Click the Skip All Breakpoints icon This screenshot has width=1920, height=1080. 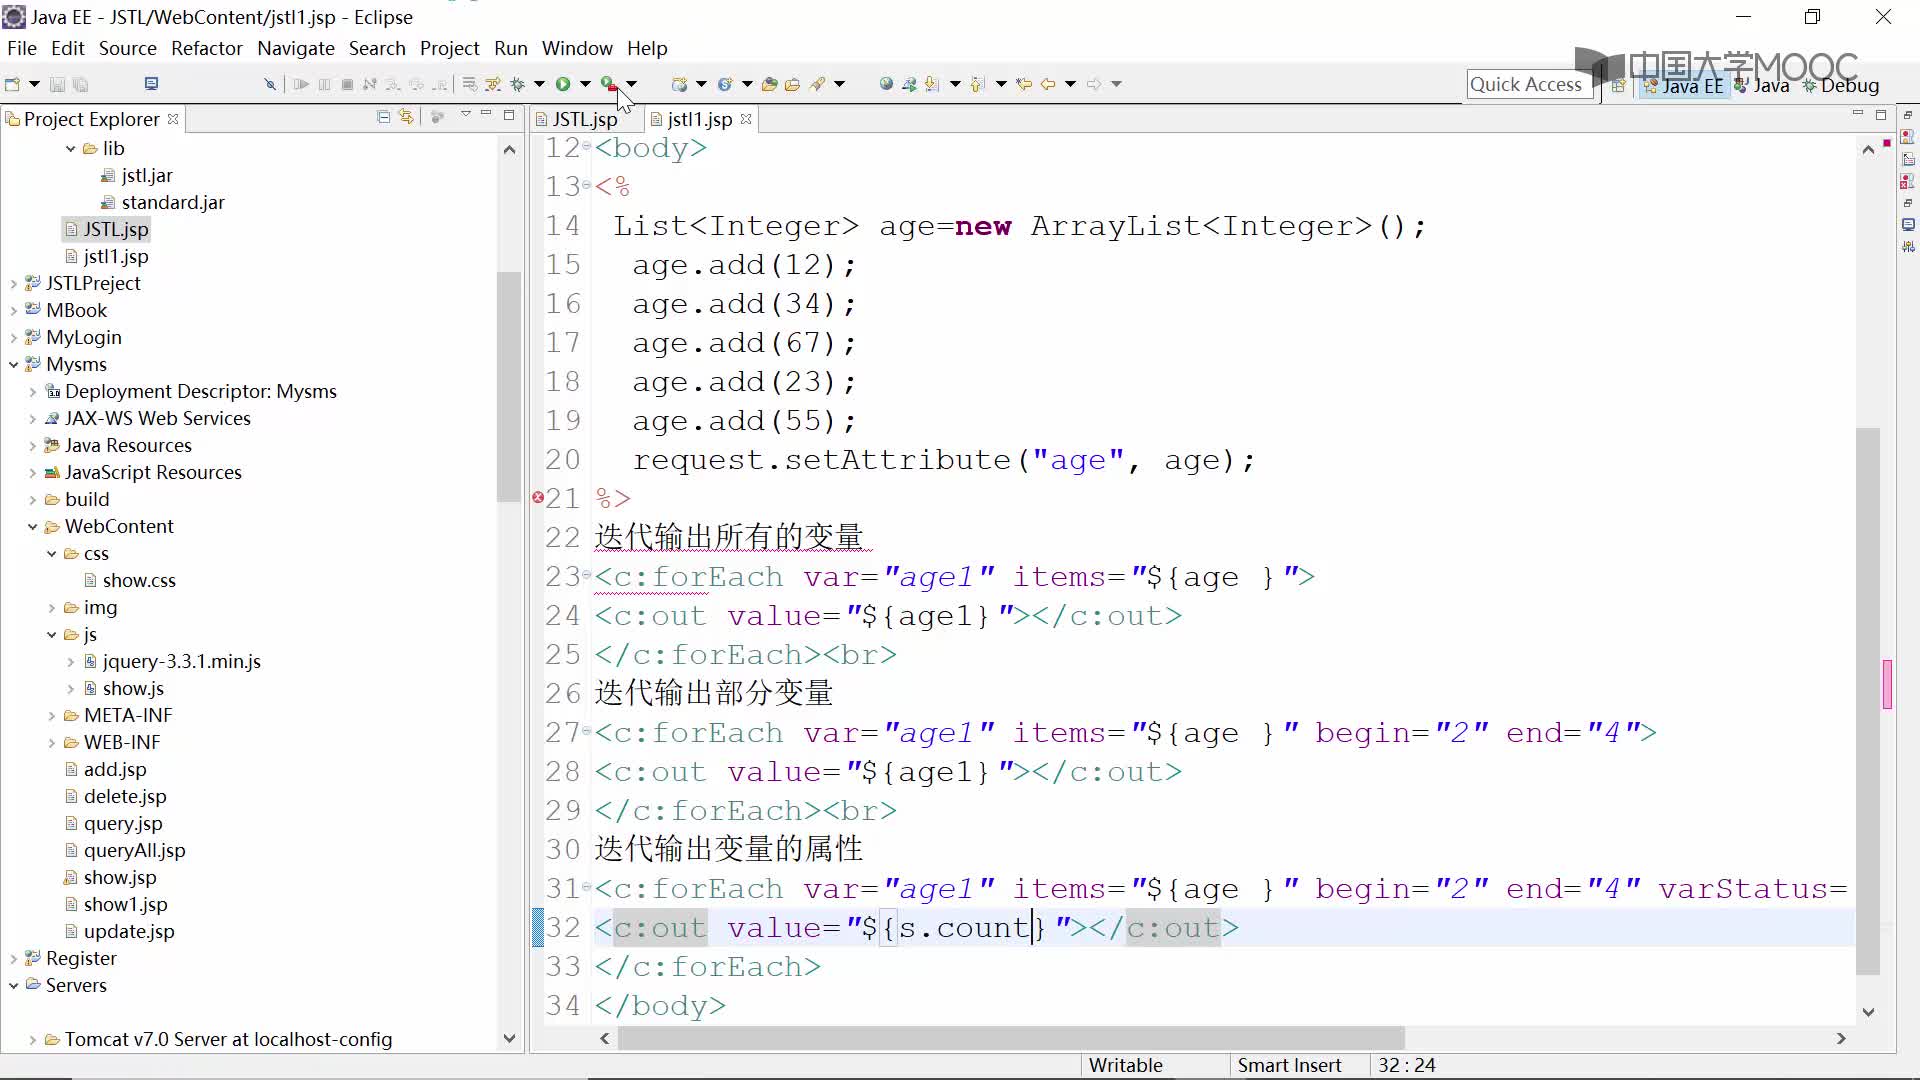(x=270, y=84)
